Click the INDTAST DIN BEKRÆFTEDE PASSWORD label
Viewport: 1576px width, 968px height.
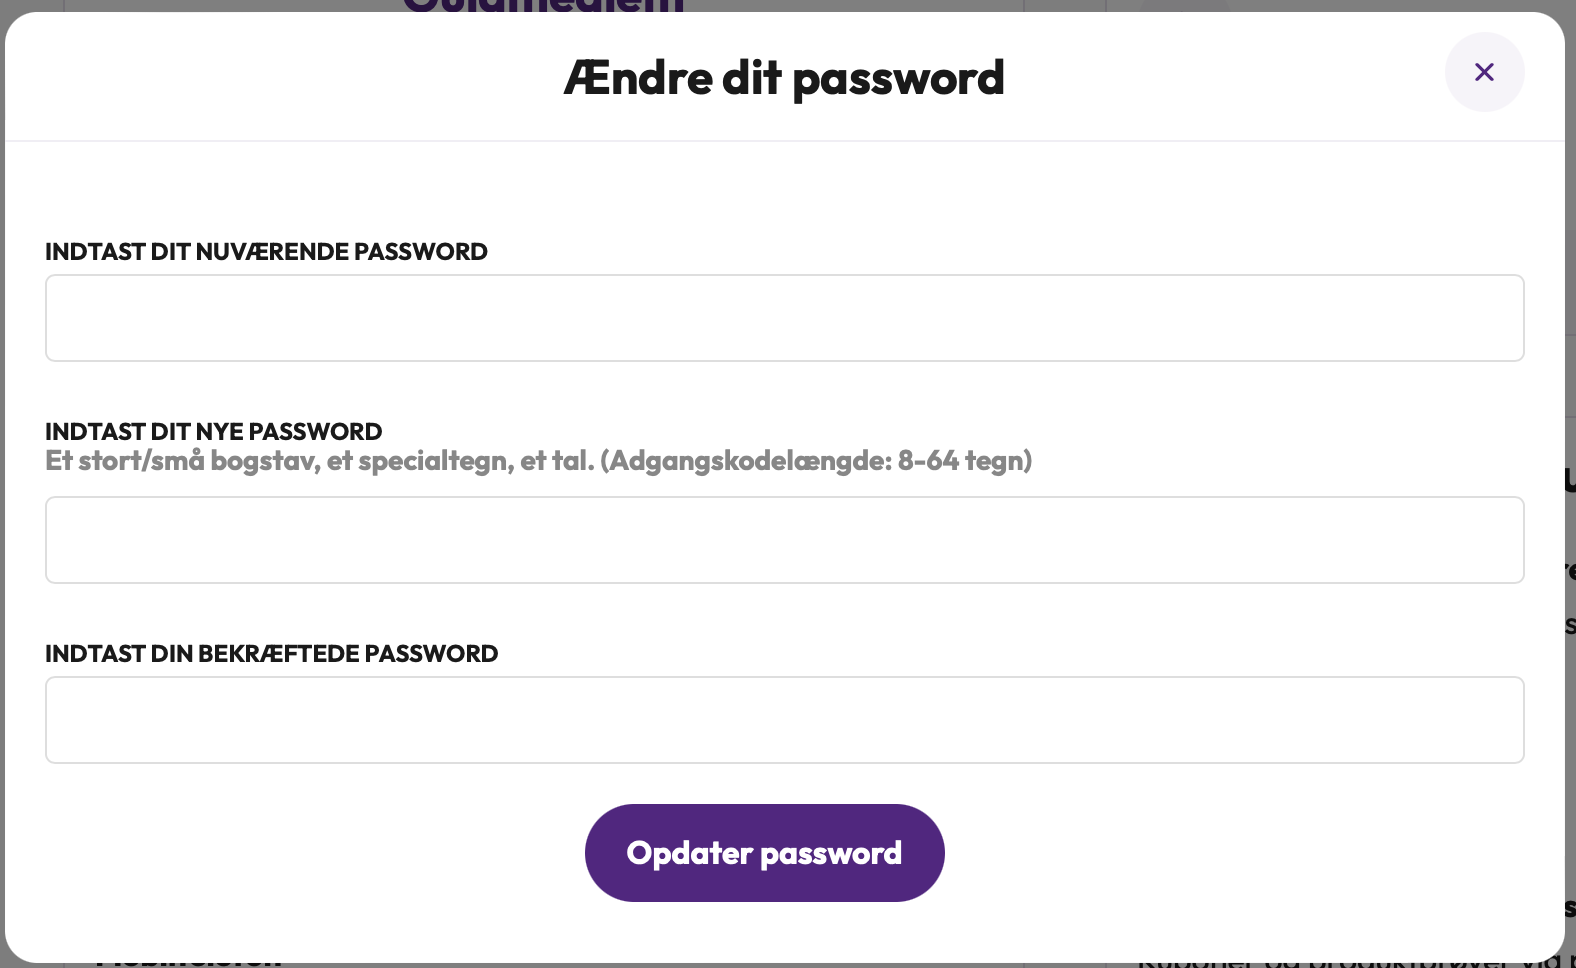tap(271, 654)
